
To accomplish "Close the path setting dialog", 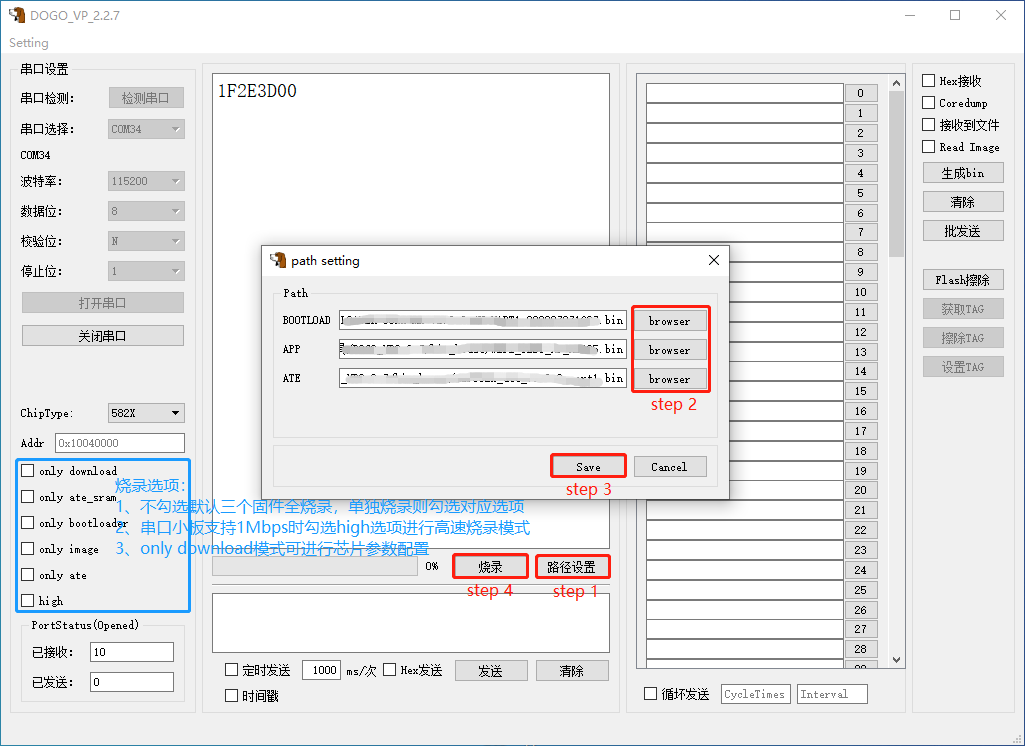I will (x=714, y=260).
